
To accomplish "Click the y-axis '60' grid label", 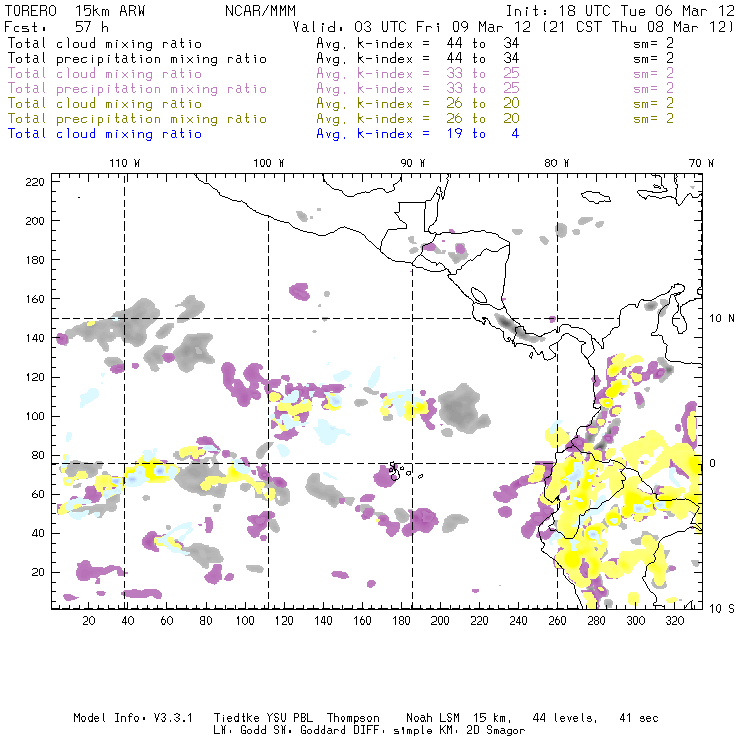I will pos(38,494).
